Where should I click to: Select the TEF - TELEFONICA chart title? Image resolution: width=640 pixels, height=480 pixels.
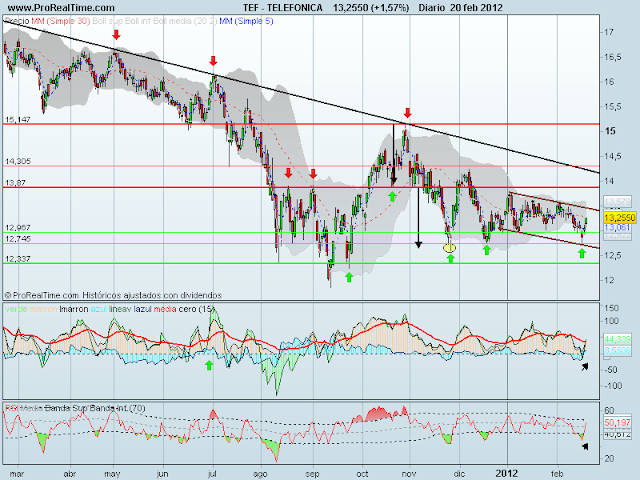coord(282,7)
